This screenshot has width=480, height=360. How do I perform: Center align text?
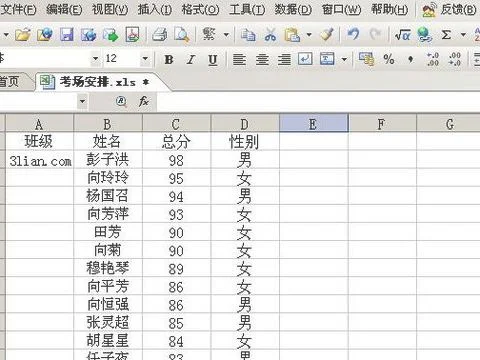pos(262,59)
